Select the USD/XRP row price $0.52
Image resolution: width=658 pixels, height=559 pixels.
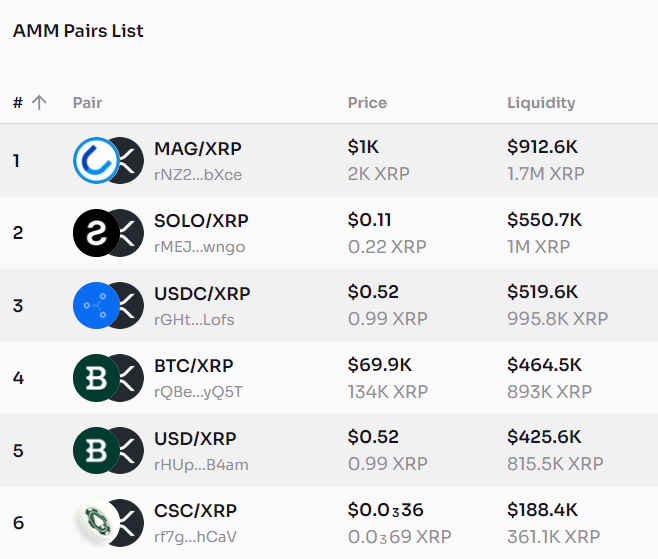[373, 437]
